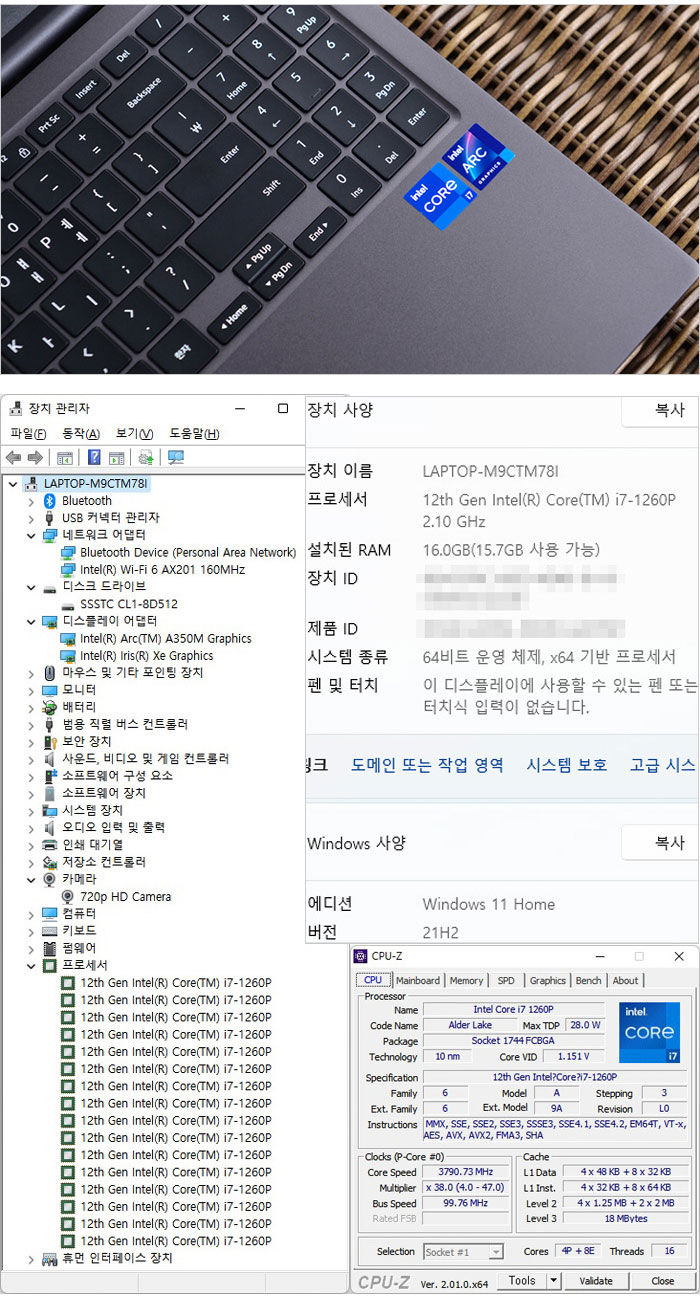700x1299 pixels.
Task: Click the 보안 장치 category icon
Action: [x=50, y=741]
